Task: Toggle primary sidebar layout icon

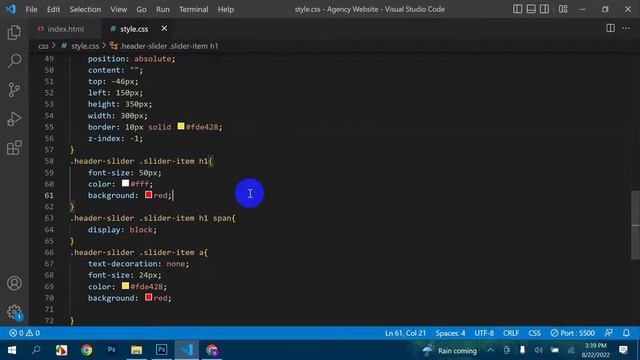Action: (x=517, y=9)
